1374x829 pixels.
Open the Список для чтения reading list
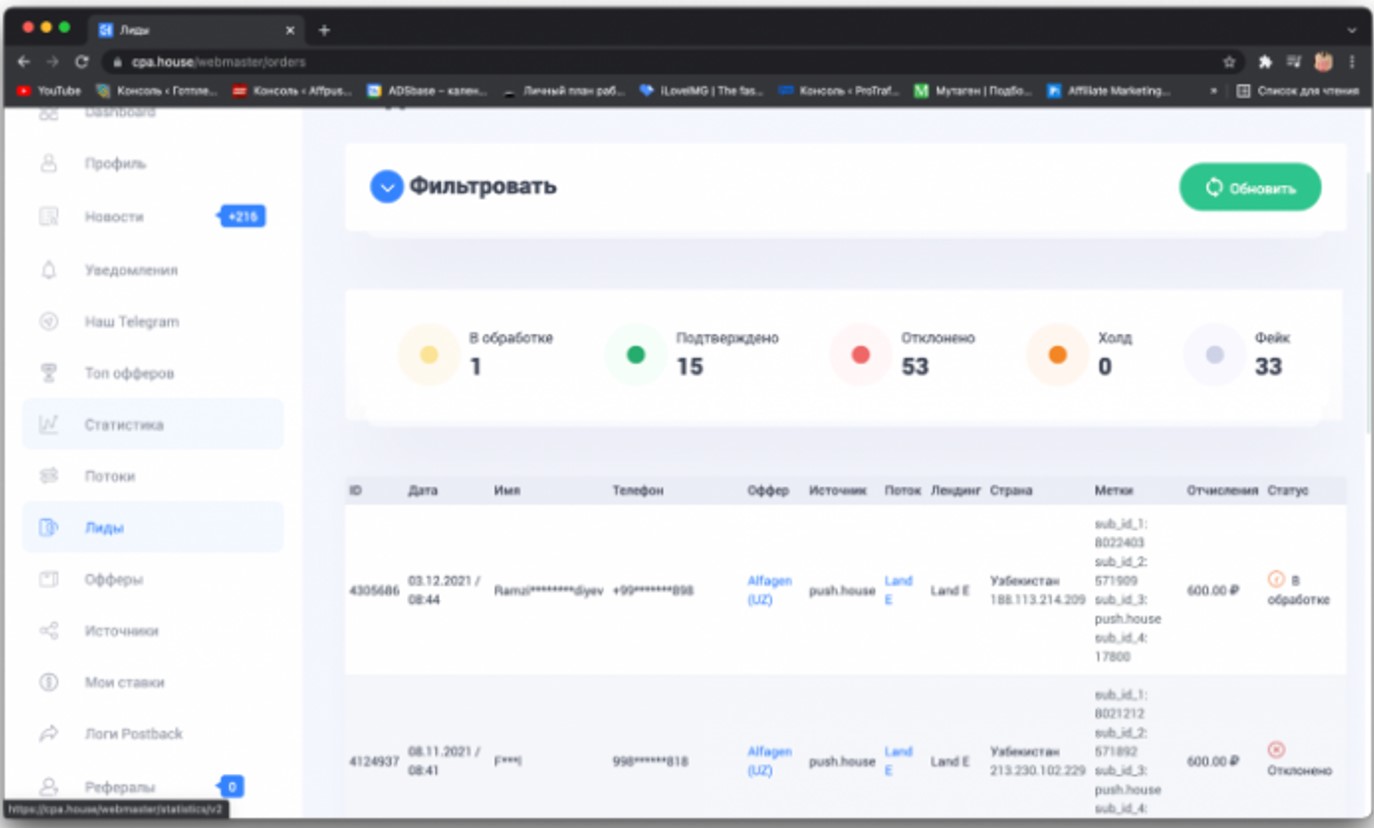[1298, 91]
